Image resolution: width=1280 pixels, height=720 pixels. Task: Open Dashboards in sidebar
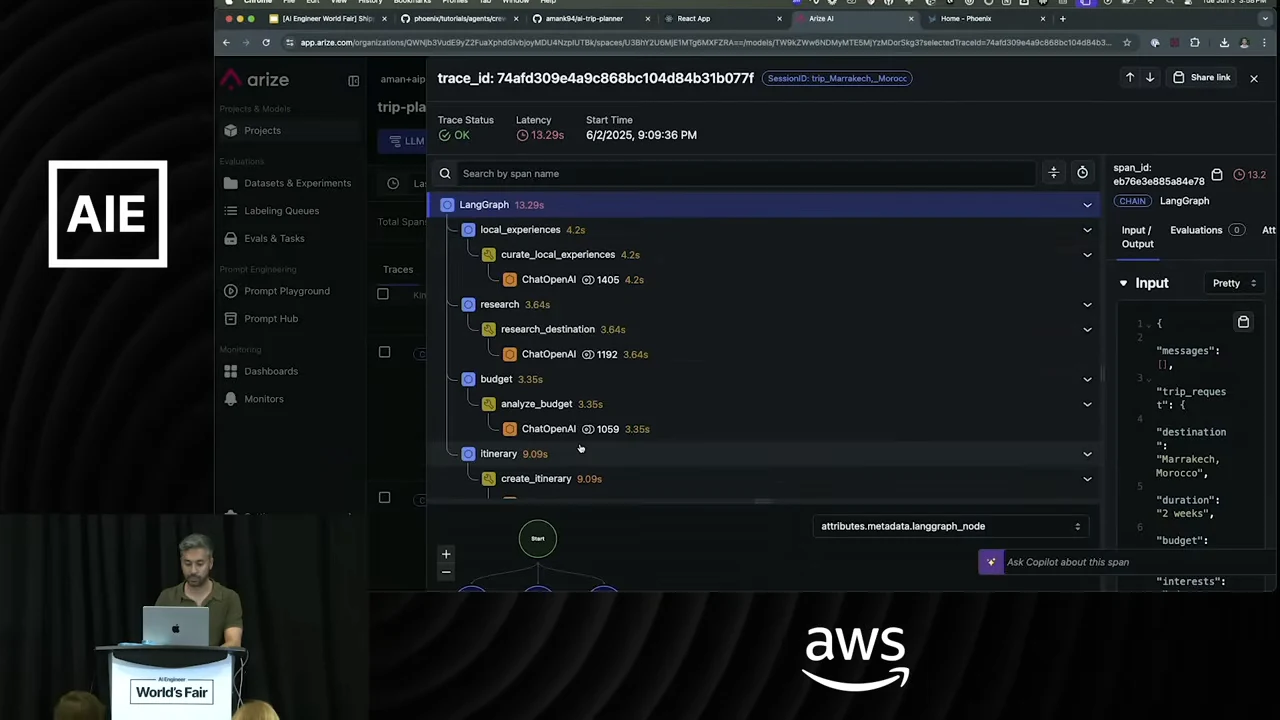click(x=270, y=371)
